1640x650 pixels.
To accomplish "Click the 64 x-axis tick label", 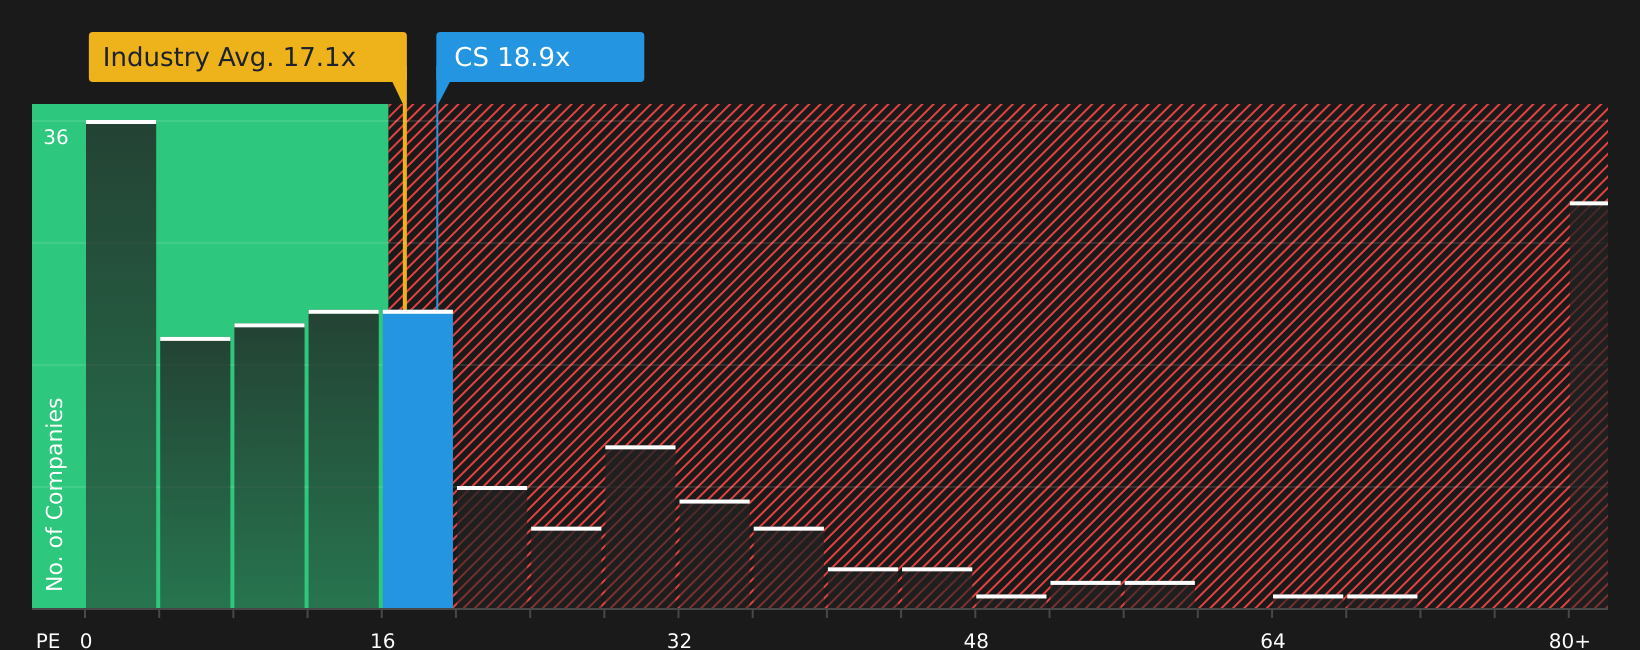I will click(1272, 641).
